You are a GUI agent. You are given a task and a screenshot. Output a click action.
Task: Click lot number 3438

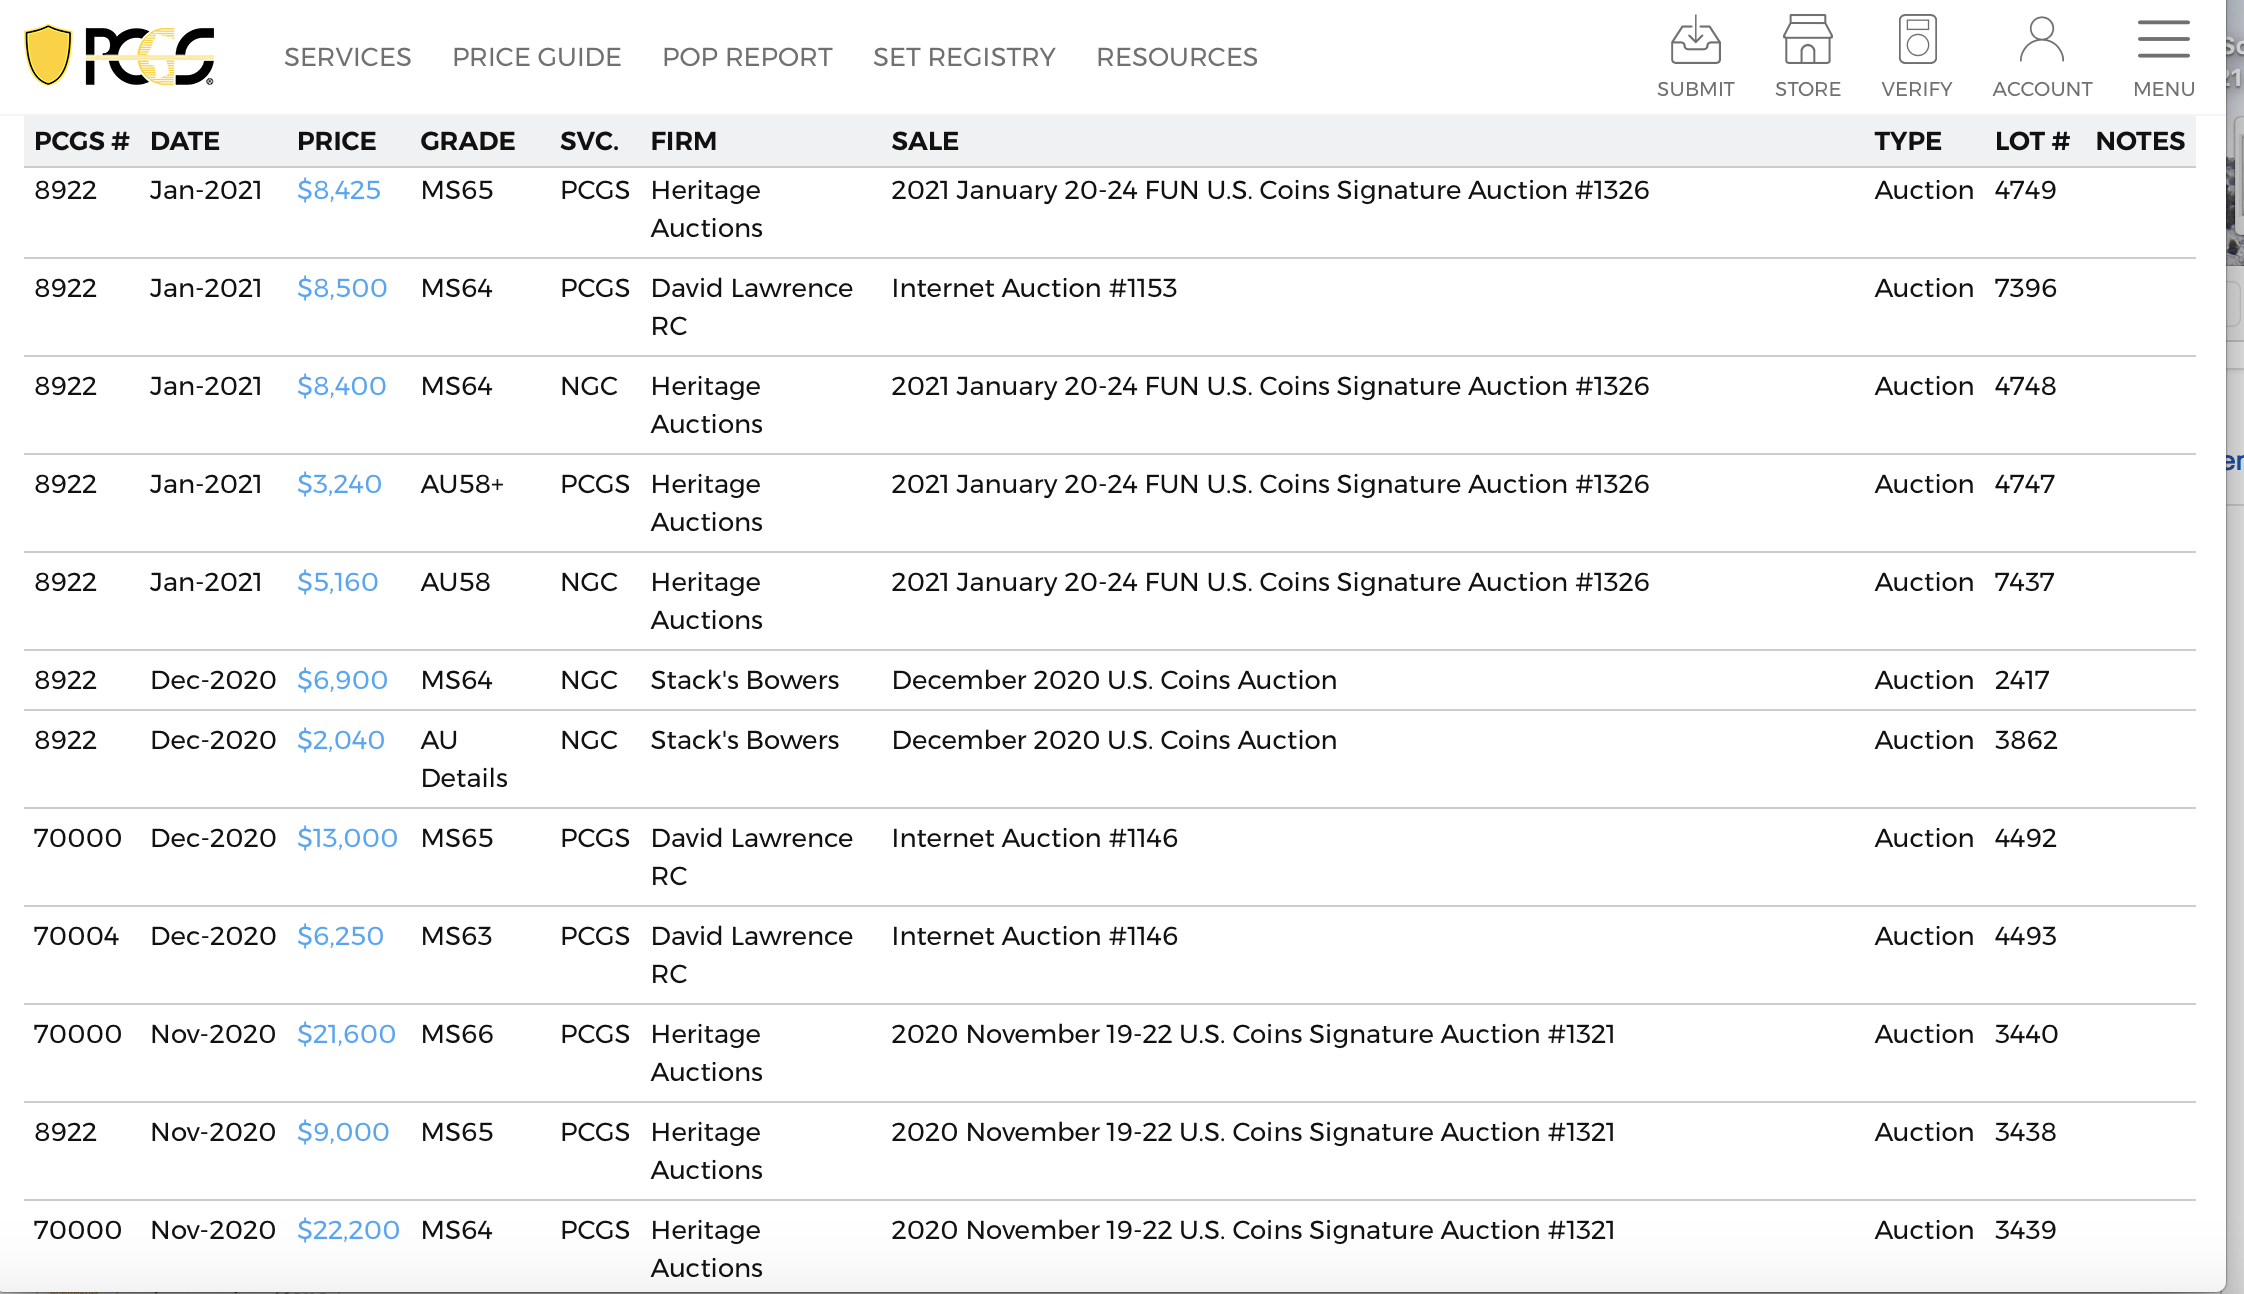click(2025, 1132)
